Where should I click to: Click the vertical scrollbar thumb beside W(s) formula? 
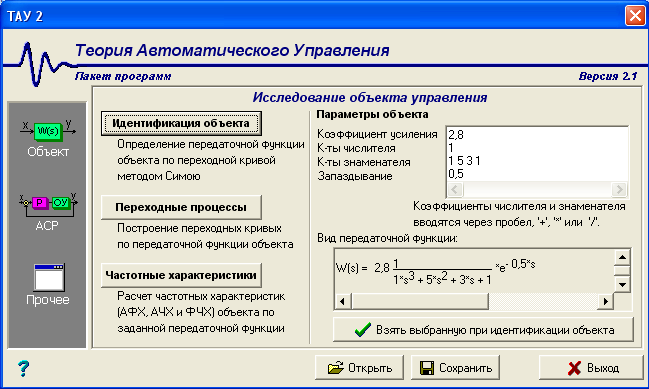click(622, 271)
